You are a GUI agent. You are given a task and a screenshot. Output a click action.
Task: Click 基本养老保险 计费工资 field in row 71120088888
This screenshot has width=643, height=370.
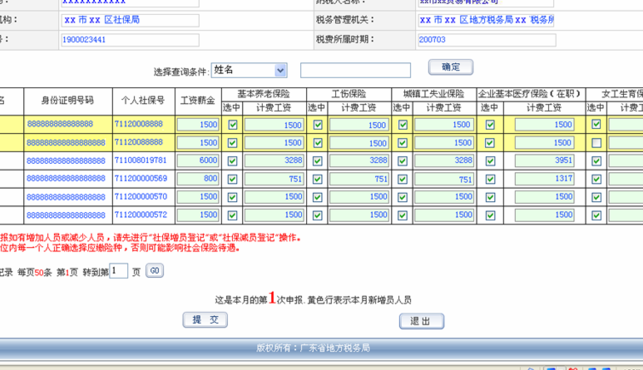tap(274, 142)
